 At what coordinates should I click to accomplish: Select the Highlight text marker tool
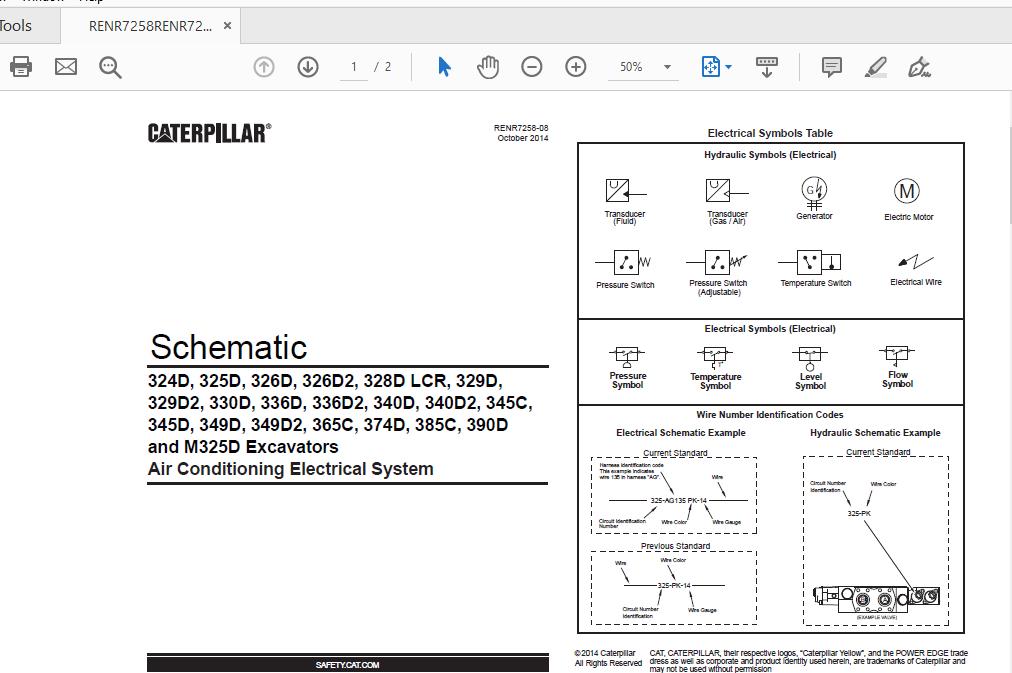876,66
